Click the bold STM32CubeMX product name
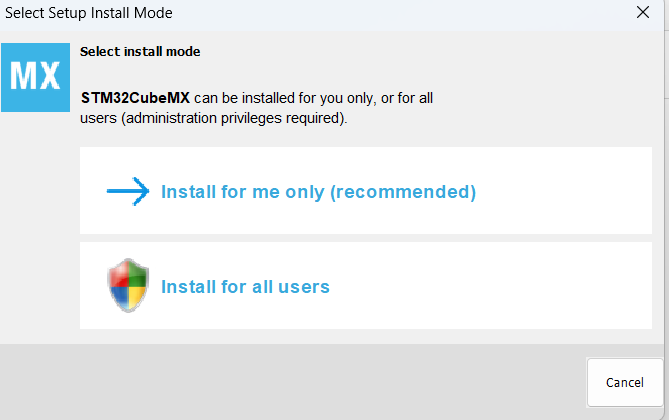669x420 pixels. [x=135, y=99]
